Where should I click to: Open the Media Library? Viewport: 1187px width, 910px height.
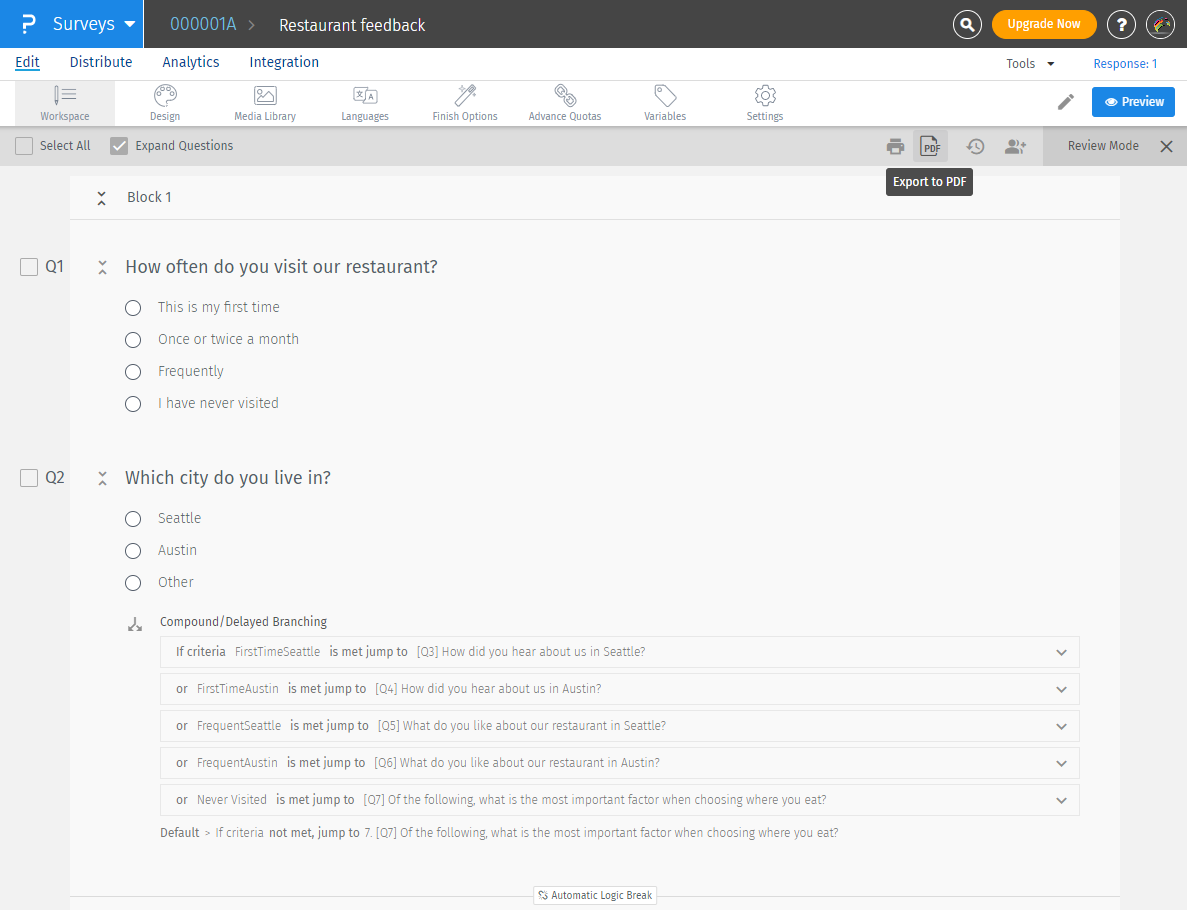coord(265,103)
